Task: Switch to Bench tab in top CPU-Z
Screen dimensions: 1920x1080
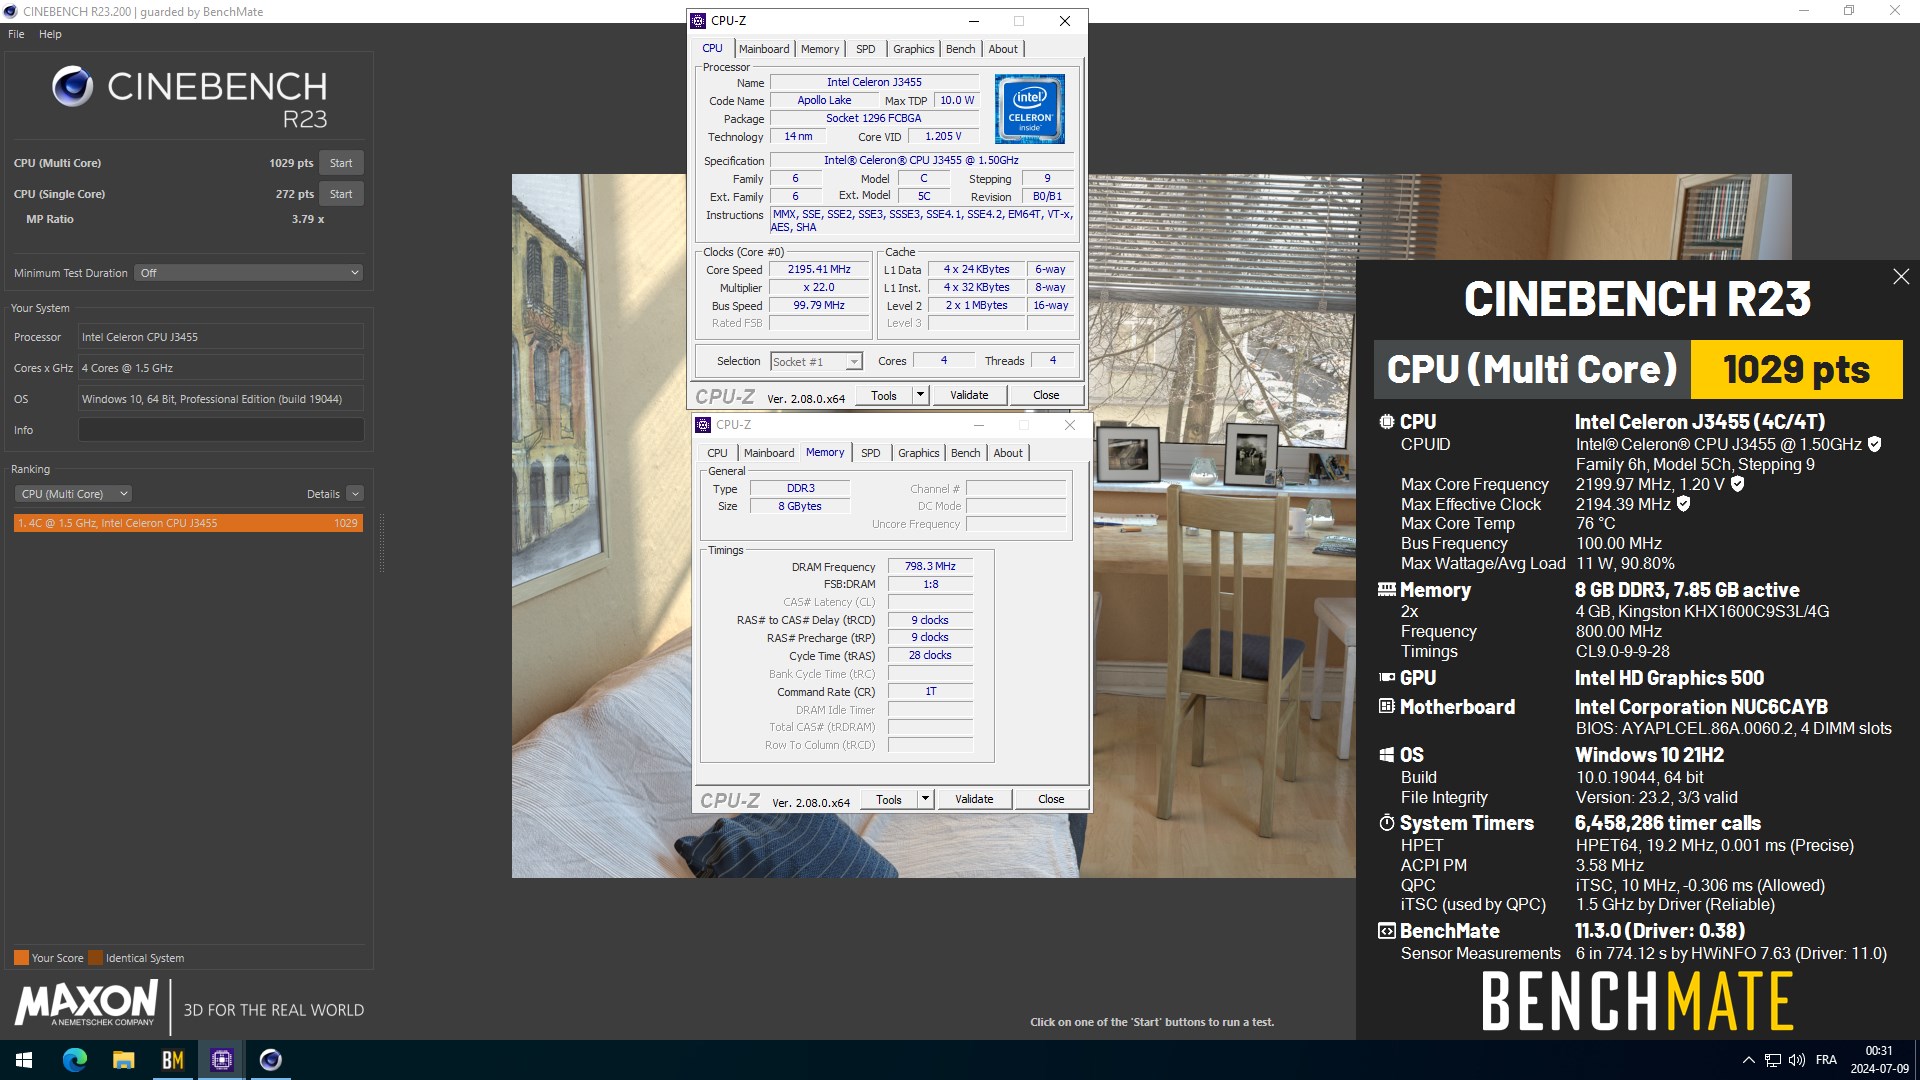Action: 960,49
